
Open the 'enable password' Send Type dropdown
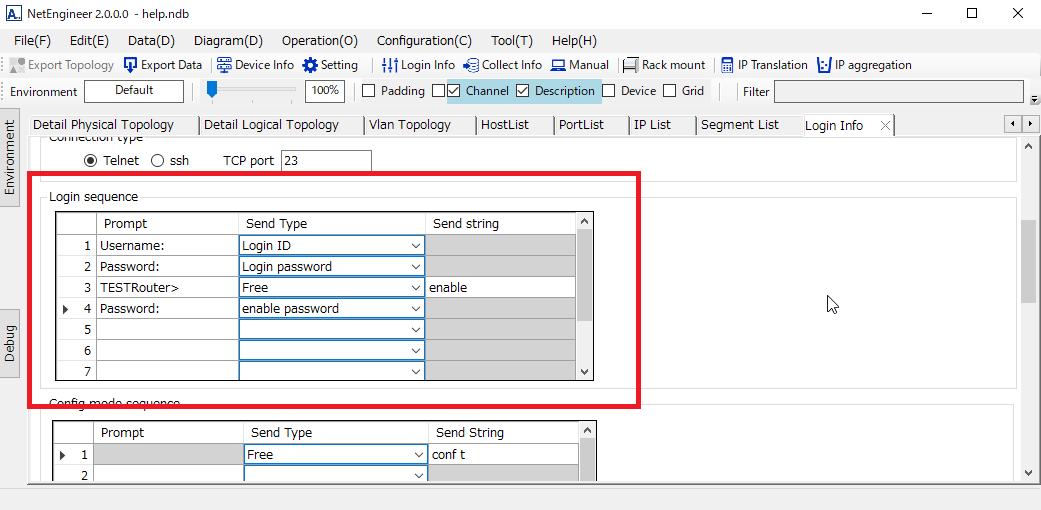coord(415,309)
